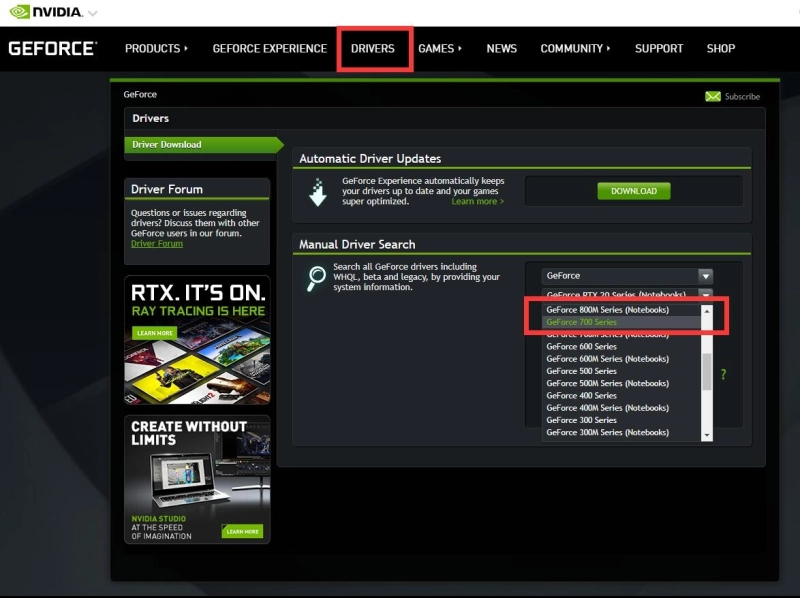800x598 pixels.
Task: Click the scroll up arrow in series list
Action: [707, 310]
